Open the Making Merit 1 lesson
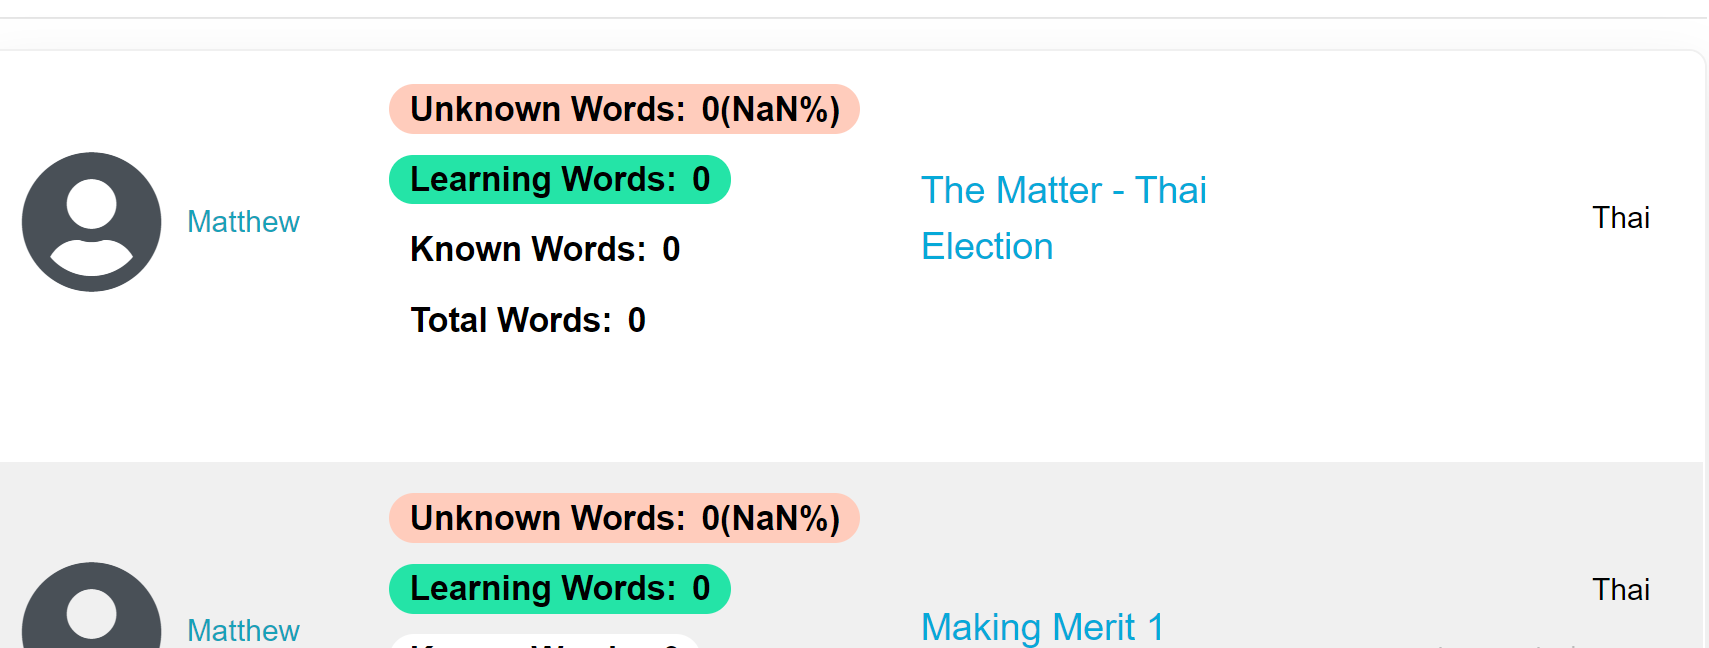 [x=1042, y=628]
